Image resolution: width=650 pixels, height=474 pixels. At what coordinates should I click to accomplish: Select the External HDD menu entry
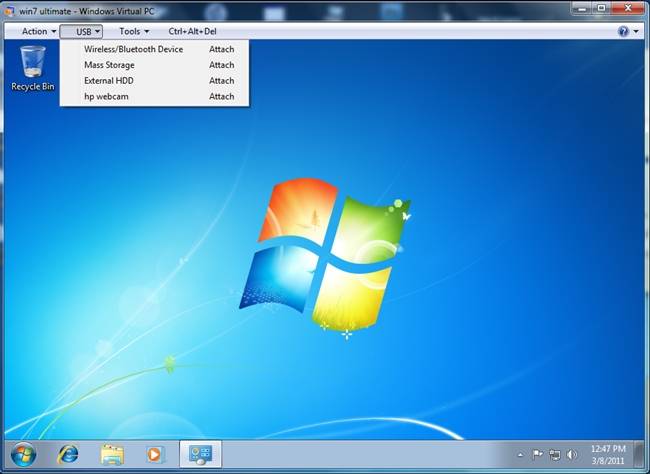tap(109, 81)
